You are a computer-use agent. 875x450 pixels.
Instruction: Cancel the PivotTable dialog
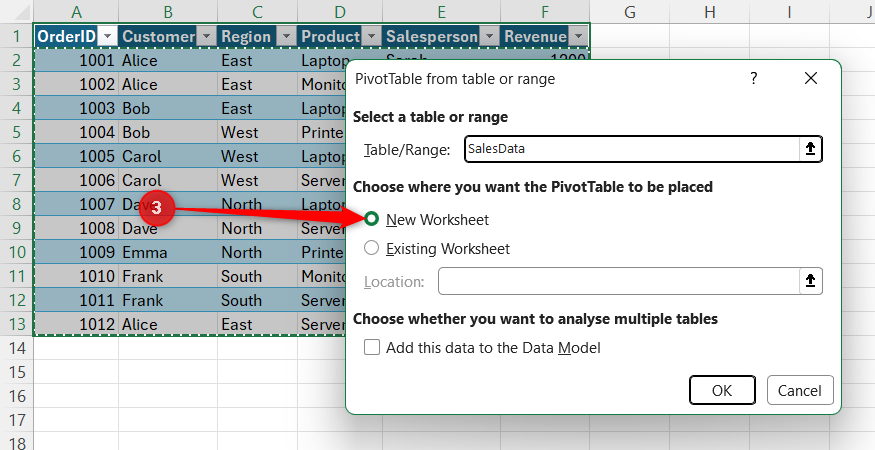click(800, 390)
